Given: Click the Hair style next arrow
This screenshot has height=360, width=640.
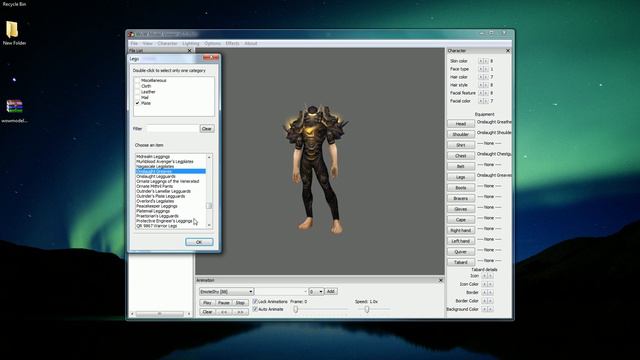Looking at the screenshot, I should pyautogui.click(x=486, y=85).
